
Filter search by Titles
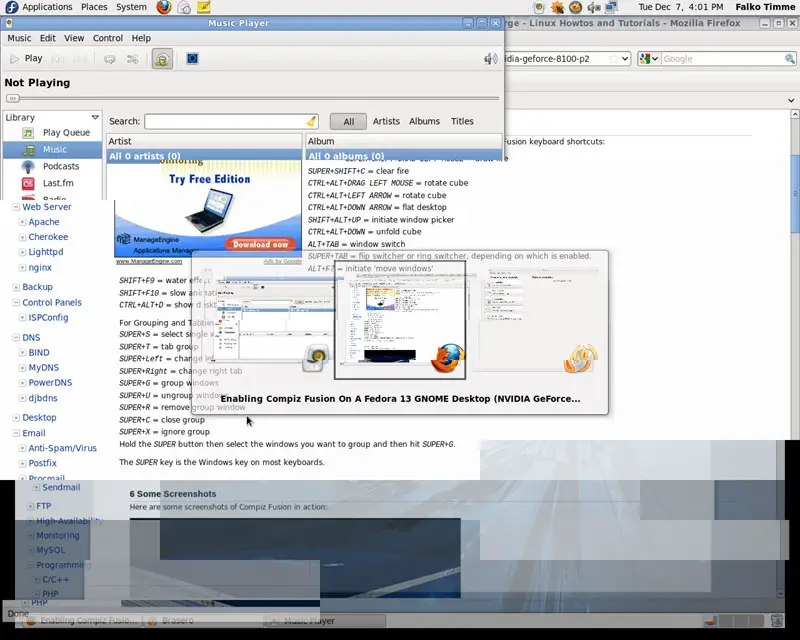462,121
